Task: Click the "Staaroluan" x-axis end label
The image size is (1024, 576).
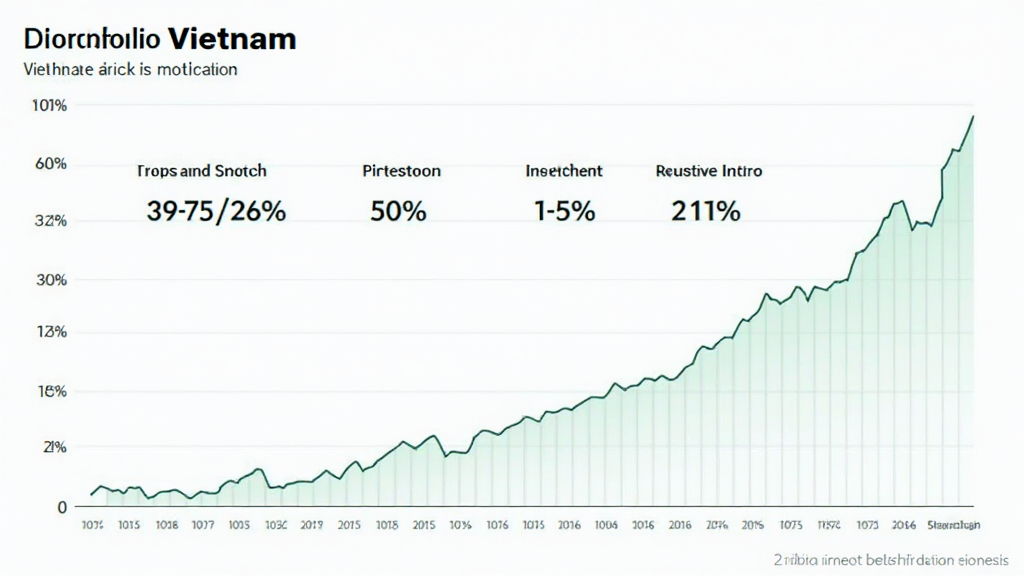Action: tap(954, 524)
